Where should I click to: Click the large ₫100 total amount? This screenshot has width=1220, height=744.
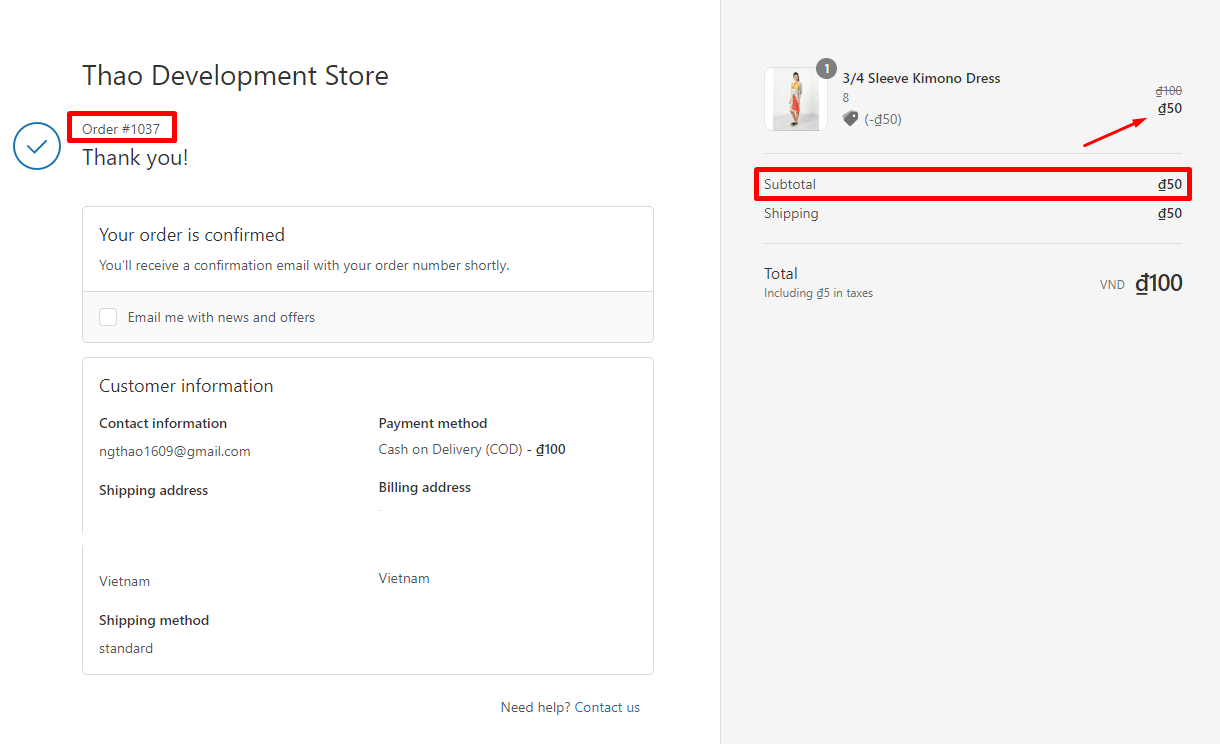1159,283
